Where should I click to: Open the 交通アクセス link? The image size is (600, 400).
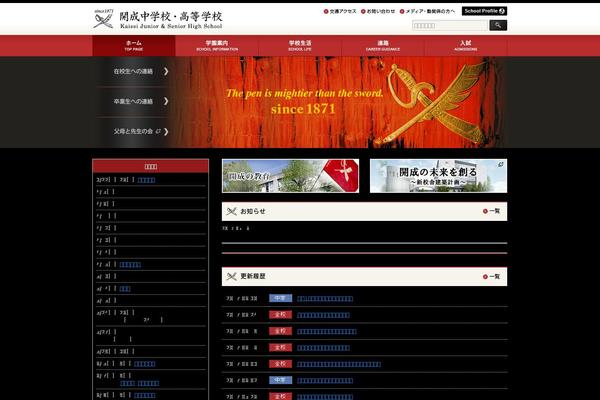point(340,11)
